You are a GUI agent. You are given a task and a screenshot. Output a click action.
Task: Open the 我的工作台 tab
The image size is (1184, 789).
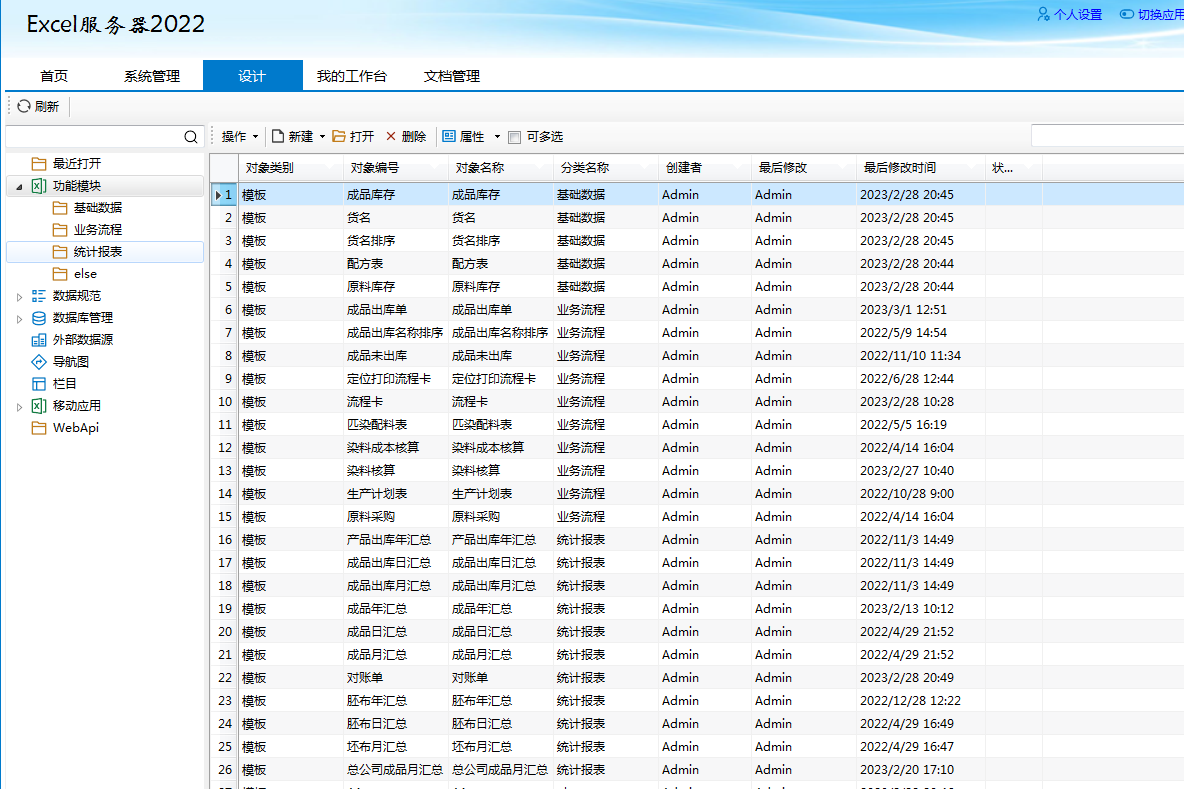point(352,76)
